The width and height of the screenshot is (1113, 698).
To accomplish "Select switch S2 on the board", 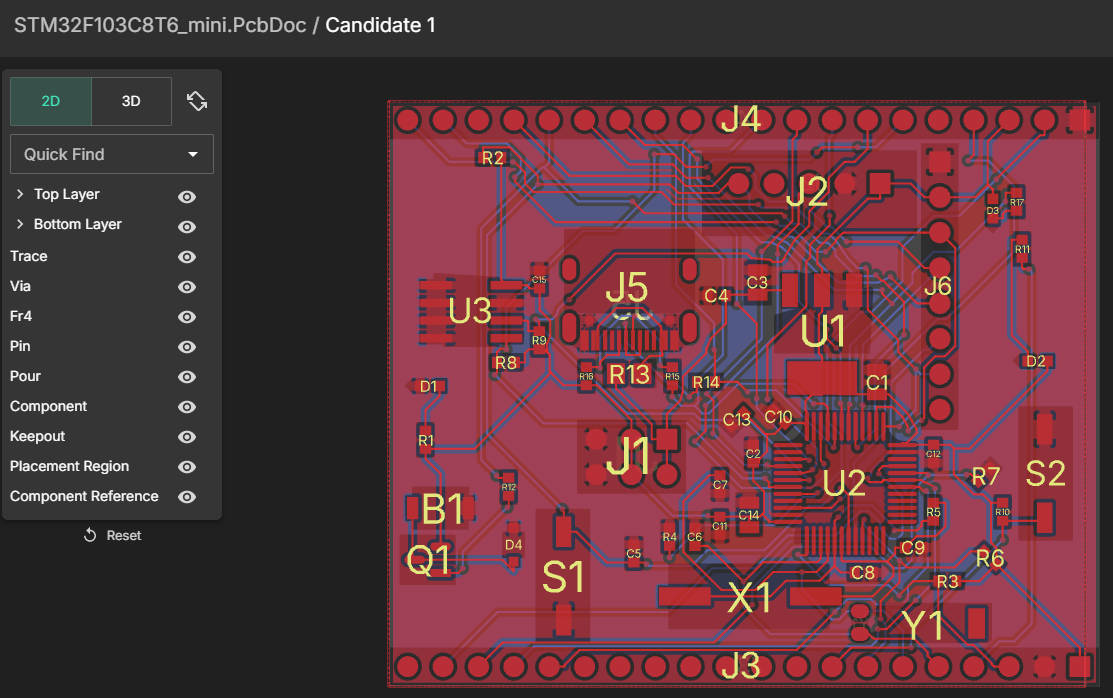I will click(x=1046, y=474).
